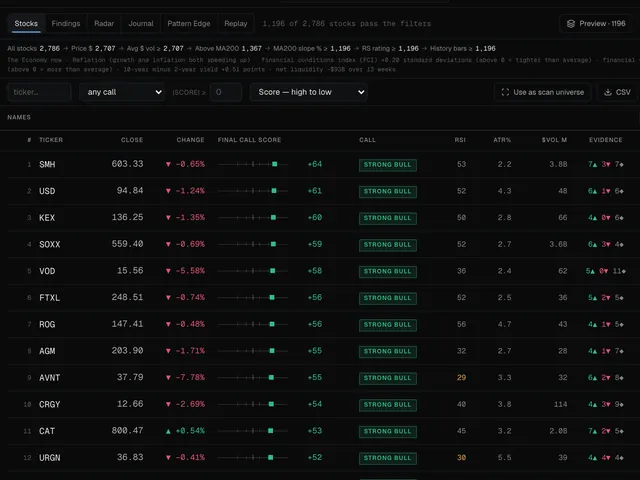Viewport: 640px width, 480px height.
Task: Click CAT's +0.54% change value
Action: [x=190, y=431]
